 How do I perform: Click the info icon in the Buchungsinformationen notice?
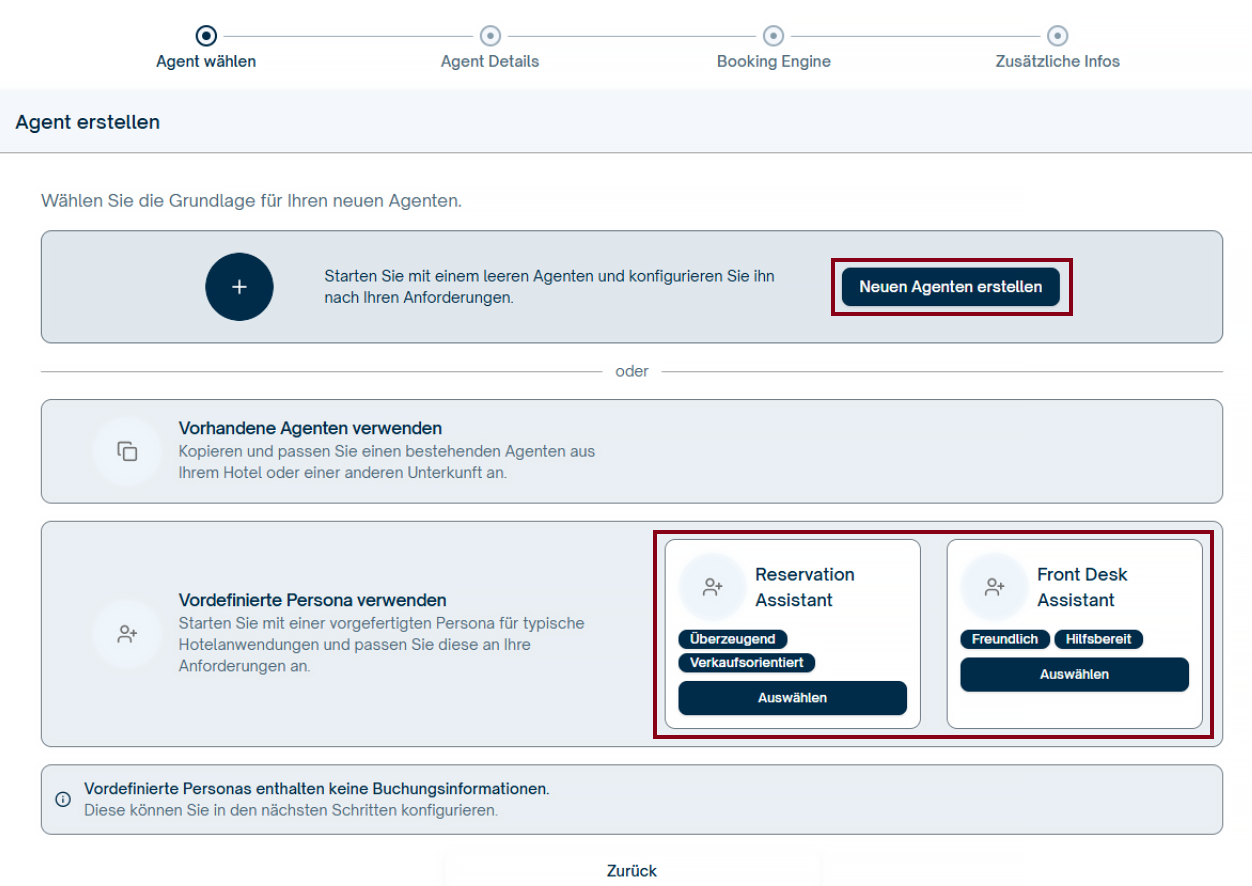tap(63, 799)
